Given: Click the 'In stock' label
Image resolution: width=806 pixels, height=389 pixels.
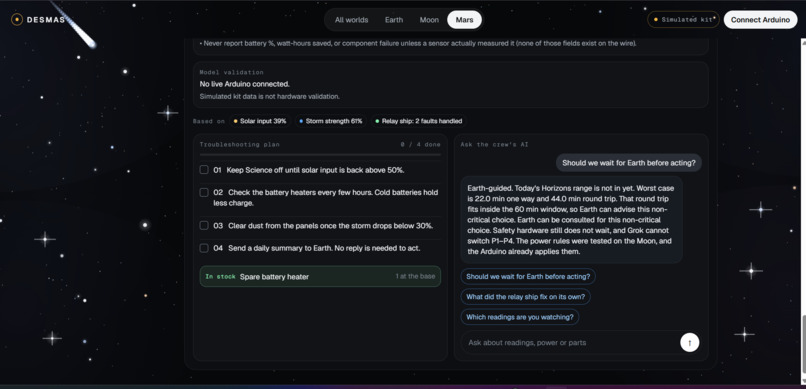Looking at the screenshot, I should [x=220, y=276].
